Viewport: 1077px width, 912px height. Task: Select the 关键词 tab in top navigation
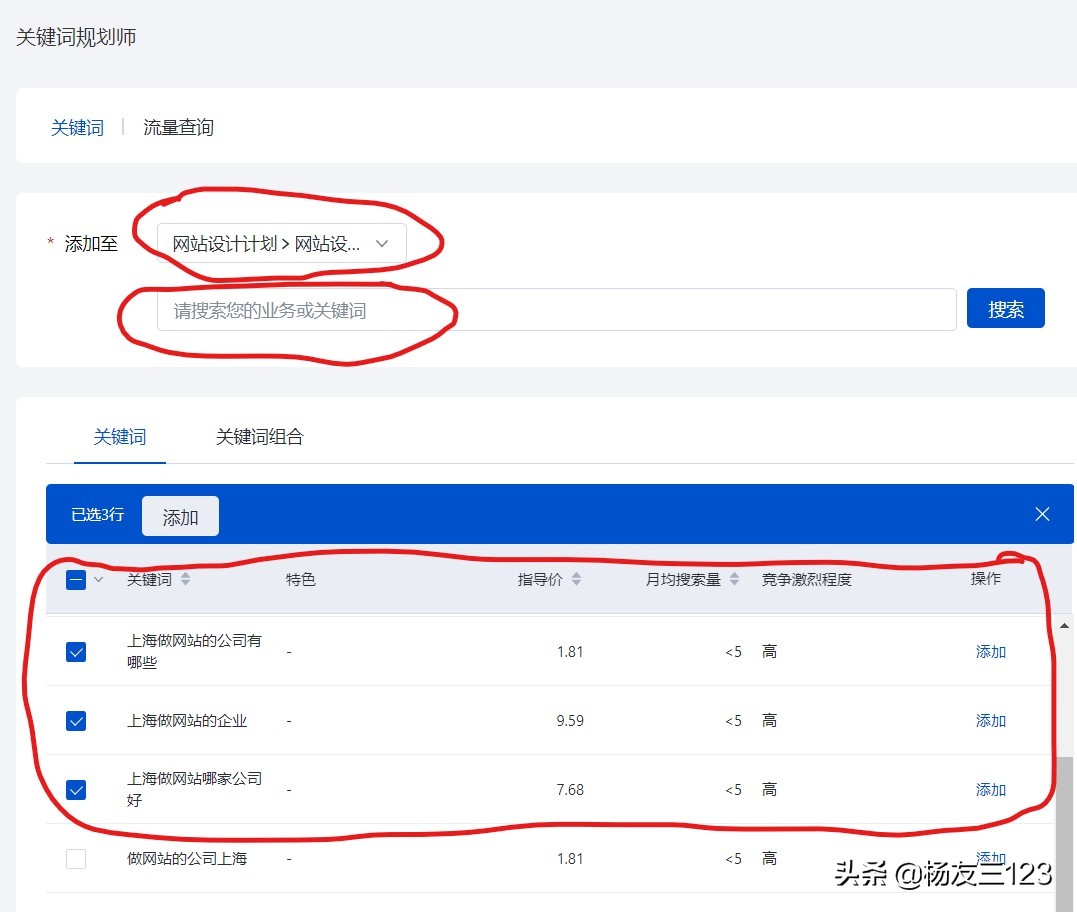click(x=77, y=127)
